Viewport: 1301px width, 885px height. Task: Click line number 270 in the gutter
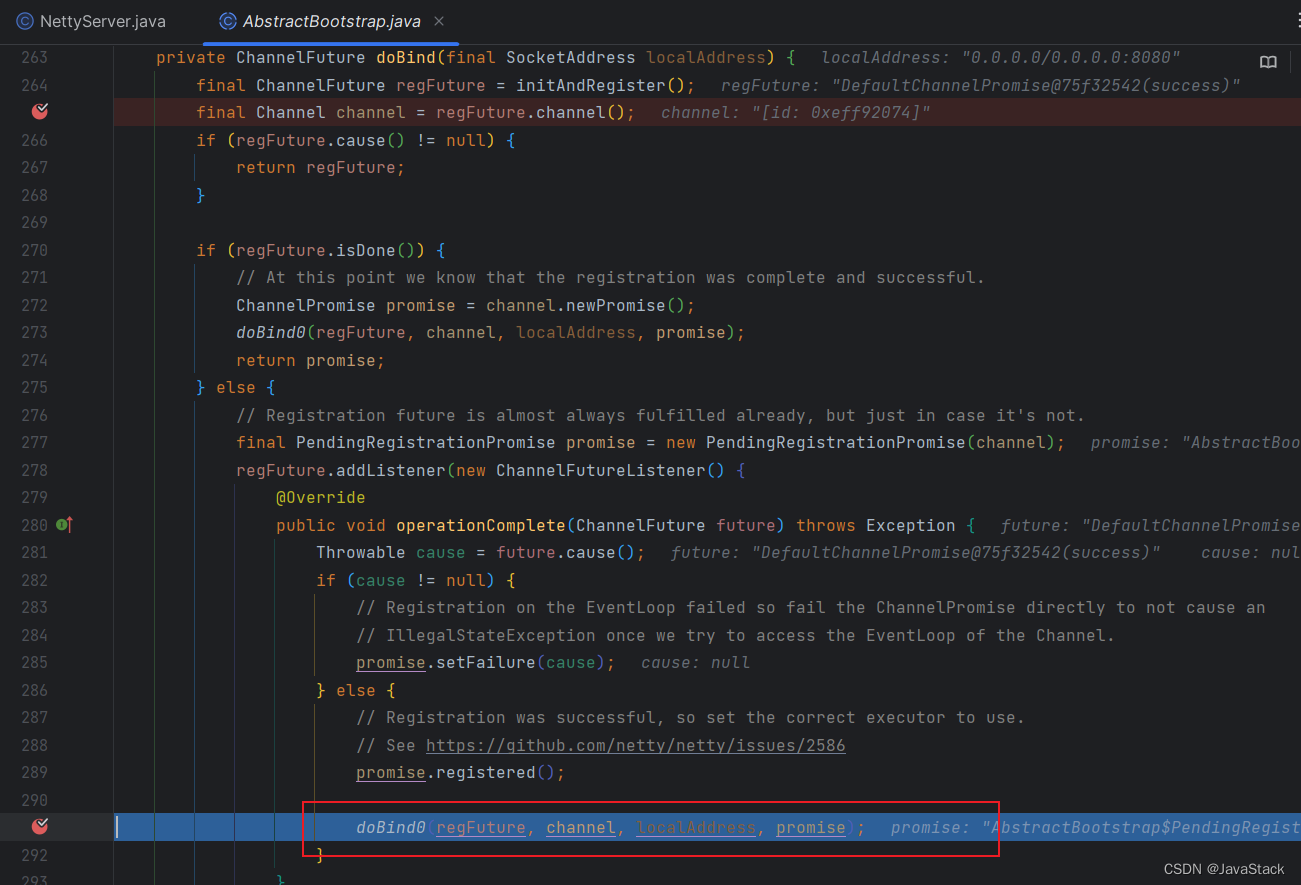coord(34,250)
